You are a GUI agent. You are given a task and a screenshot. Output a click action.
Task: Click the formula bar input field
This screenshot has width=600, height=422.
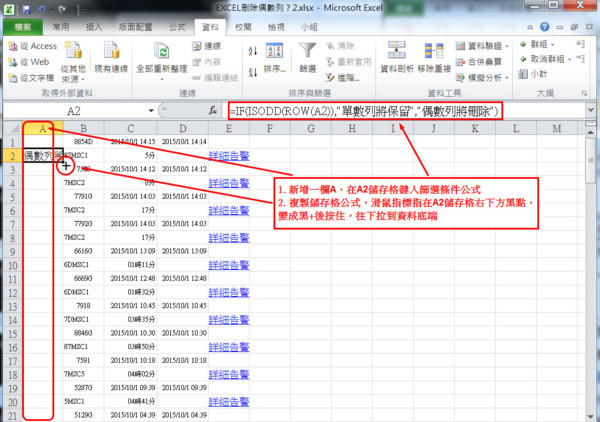coord(406,111)
